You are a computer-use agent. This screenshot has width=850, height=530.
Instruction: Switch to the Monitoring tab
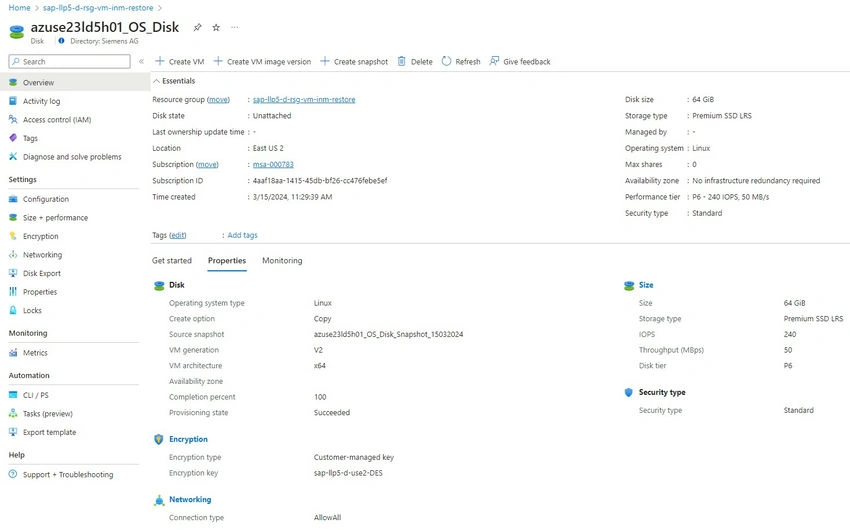coord(282,261)
